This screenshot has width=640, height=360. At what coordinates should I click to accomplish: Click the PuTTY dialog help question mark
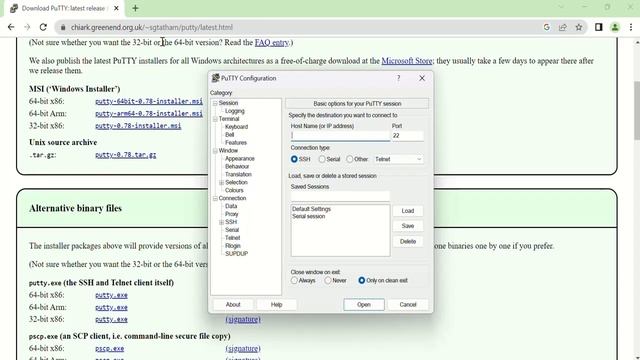point(399,78)
